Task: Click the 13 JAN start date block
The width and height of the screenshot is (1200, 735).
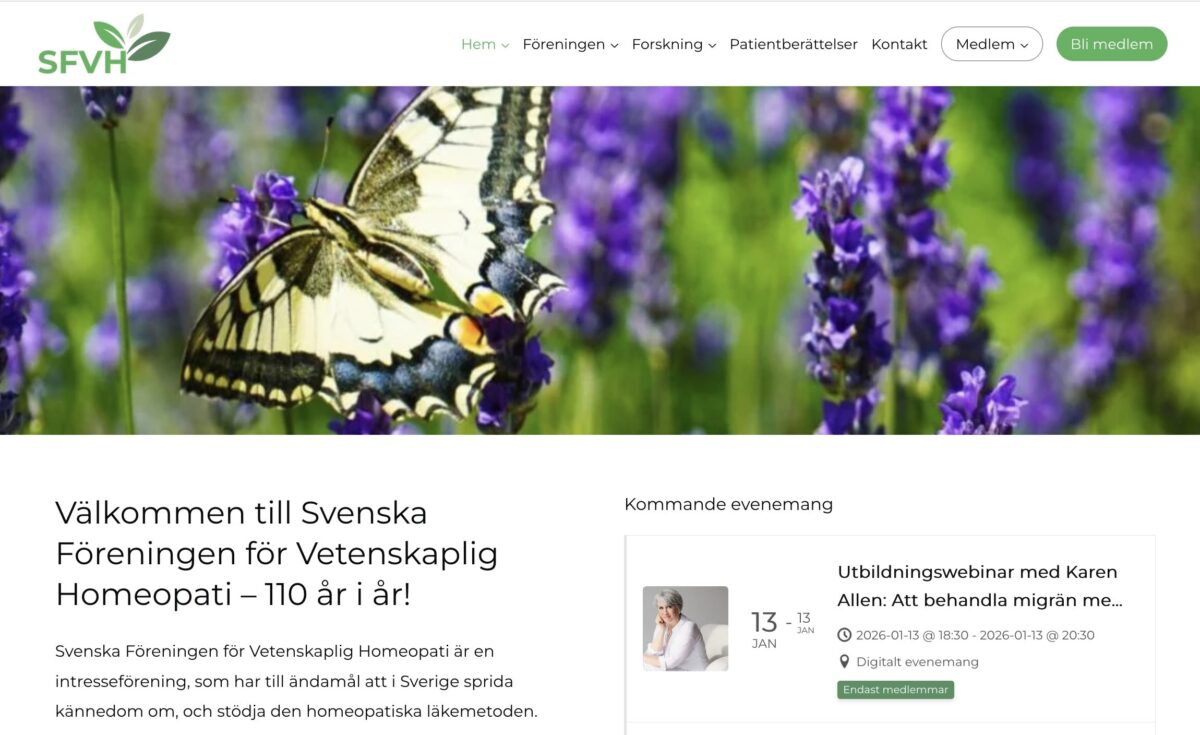Action: [764, 630]
